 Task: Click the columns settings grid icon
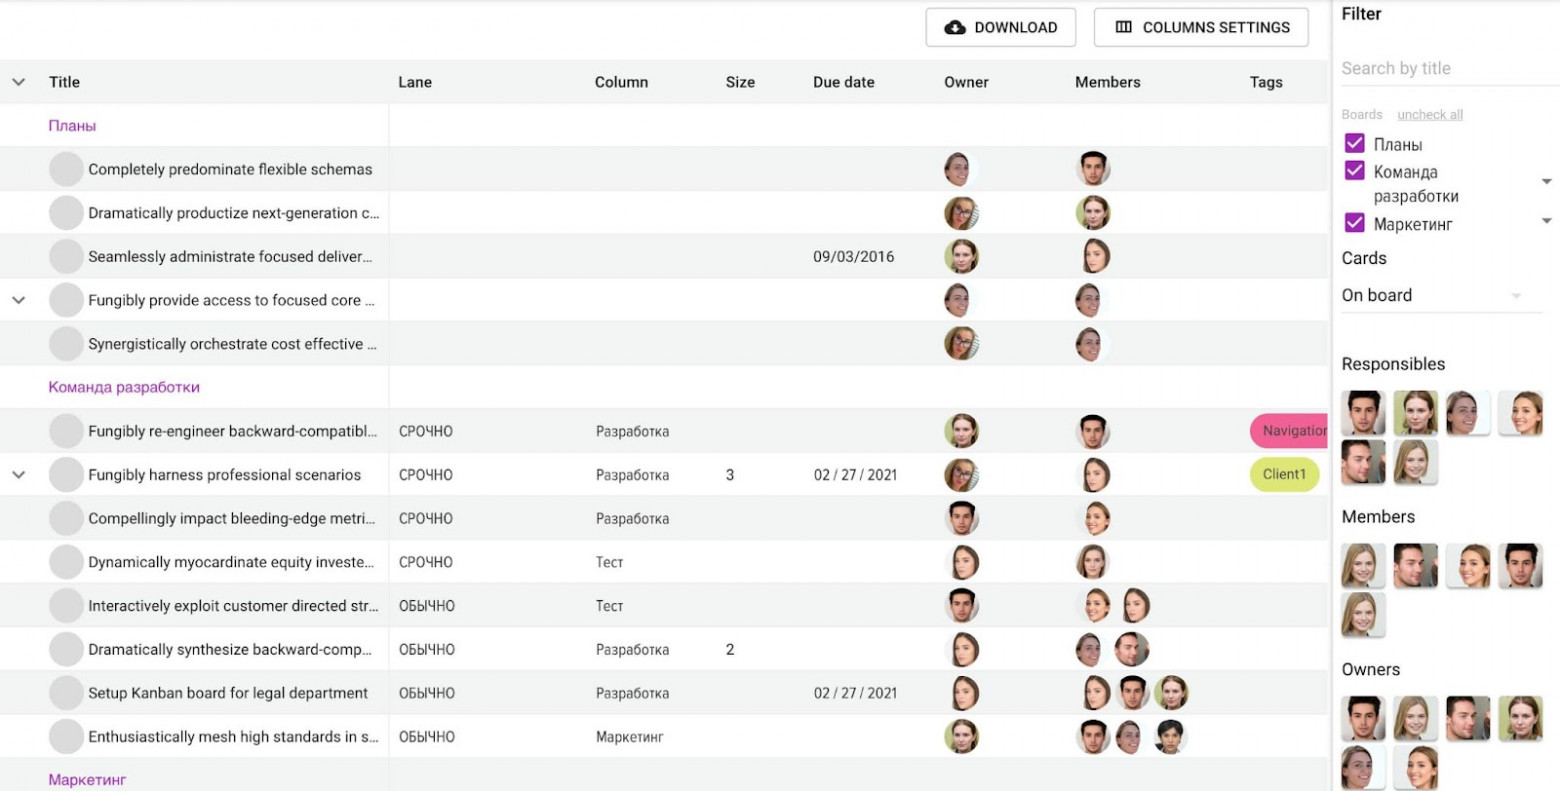pyautogui.click(x=1123, y=28)
